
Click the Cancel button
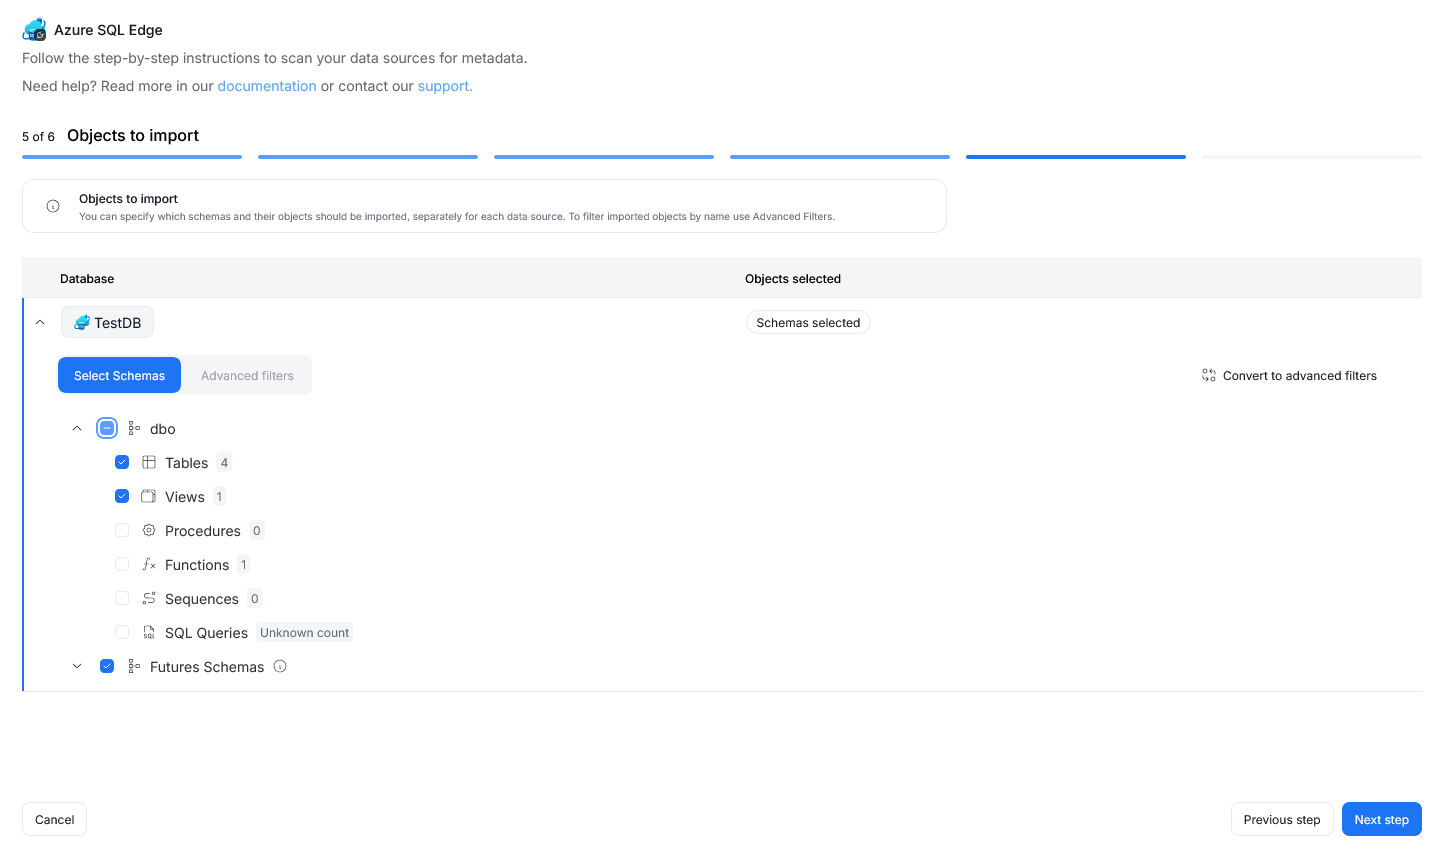(x=55, y=819)
